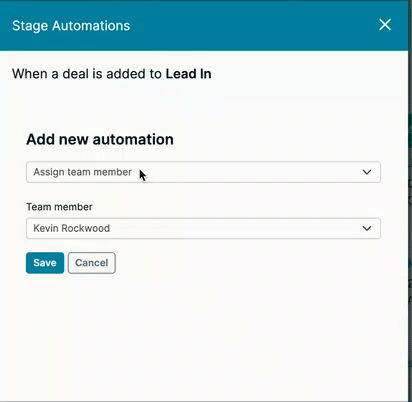Open the Assign team member dropdown
Image resolution: width=412 pixels, height=402 pixels.
pyautogui.click(x=203, y=172)
